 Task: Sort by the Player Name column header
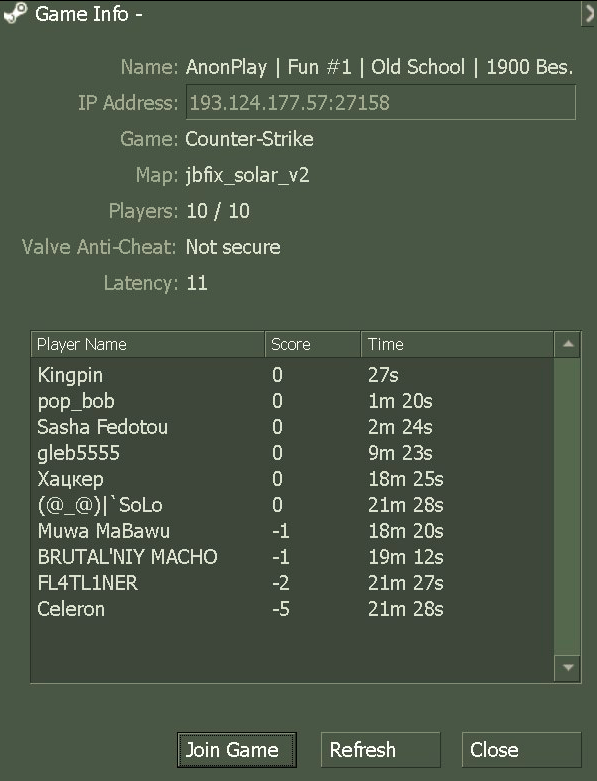tap(148, 344)
